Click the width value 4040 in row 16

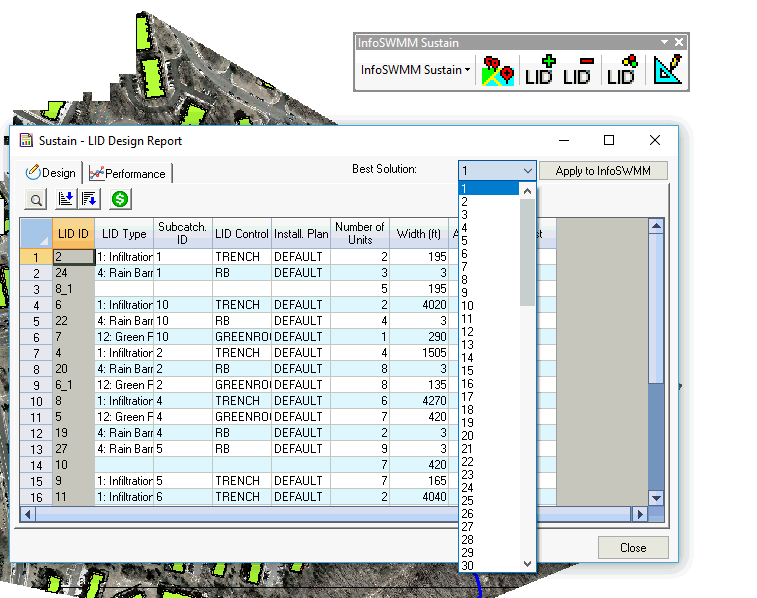pyautogui.click(x=419, y=497)
